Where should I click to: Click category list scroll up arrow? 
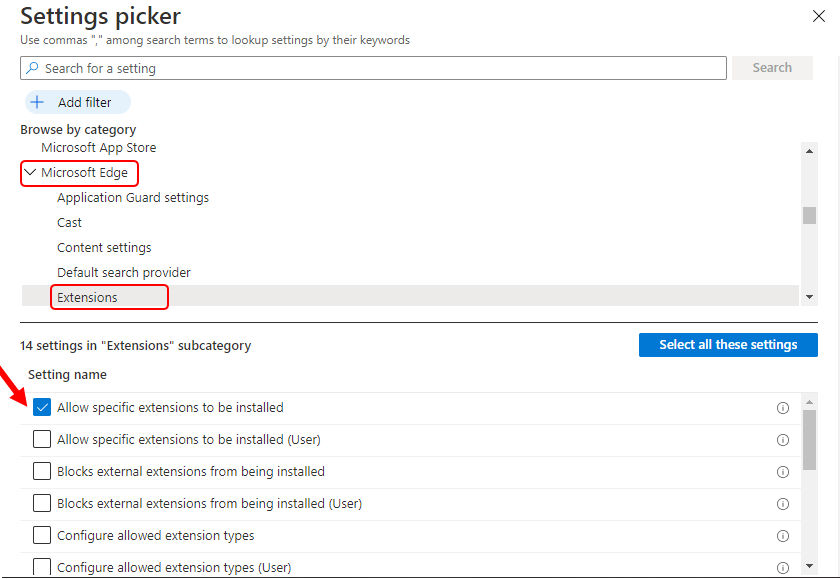point(809,151)
